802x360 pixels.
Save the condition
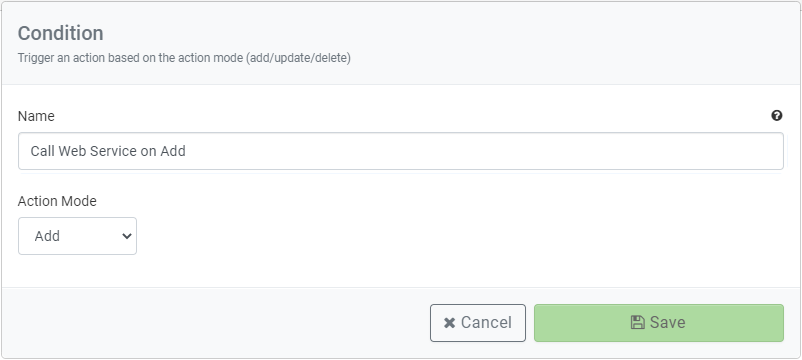click(x=659, y=323)
